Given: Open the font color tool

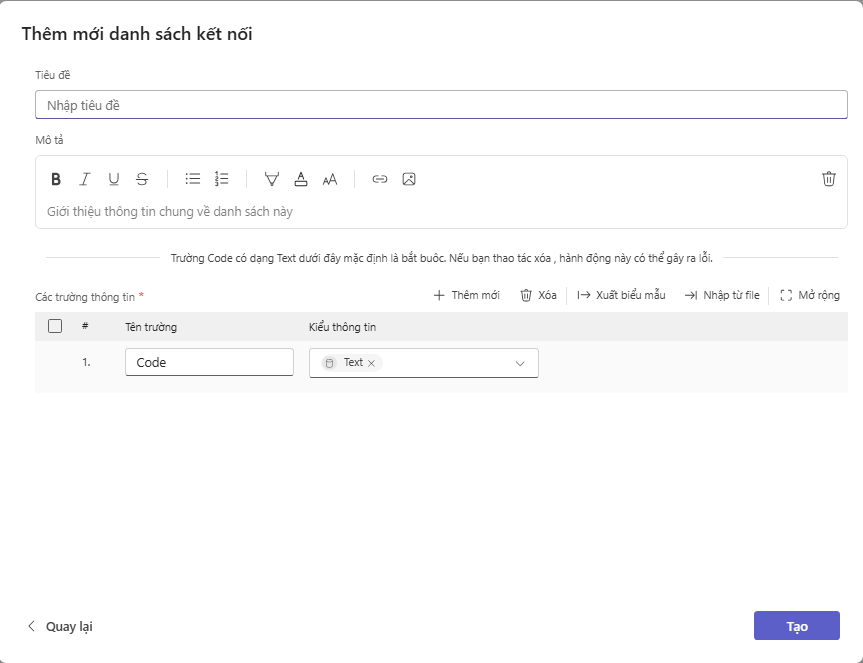Looking at the screenshot, I should pyautogui.click(x=301, y=179).
